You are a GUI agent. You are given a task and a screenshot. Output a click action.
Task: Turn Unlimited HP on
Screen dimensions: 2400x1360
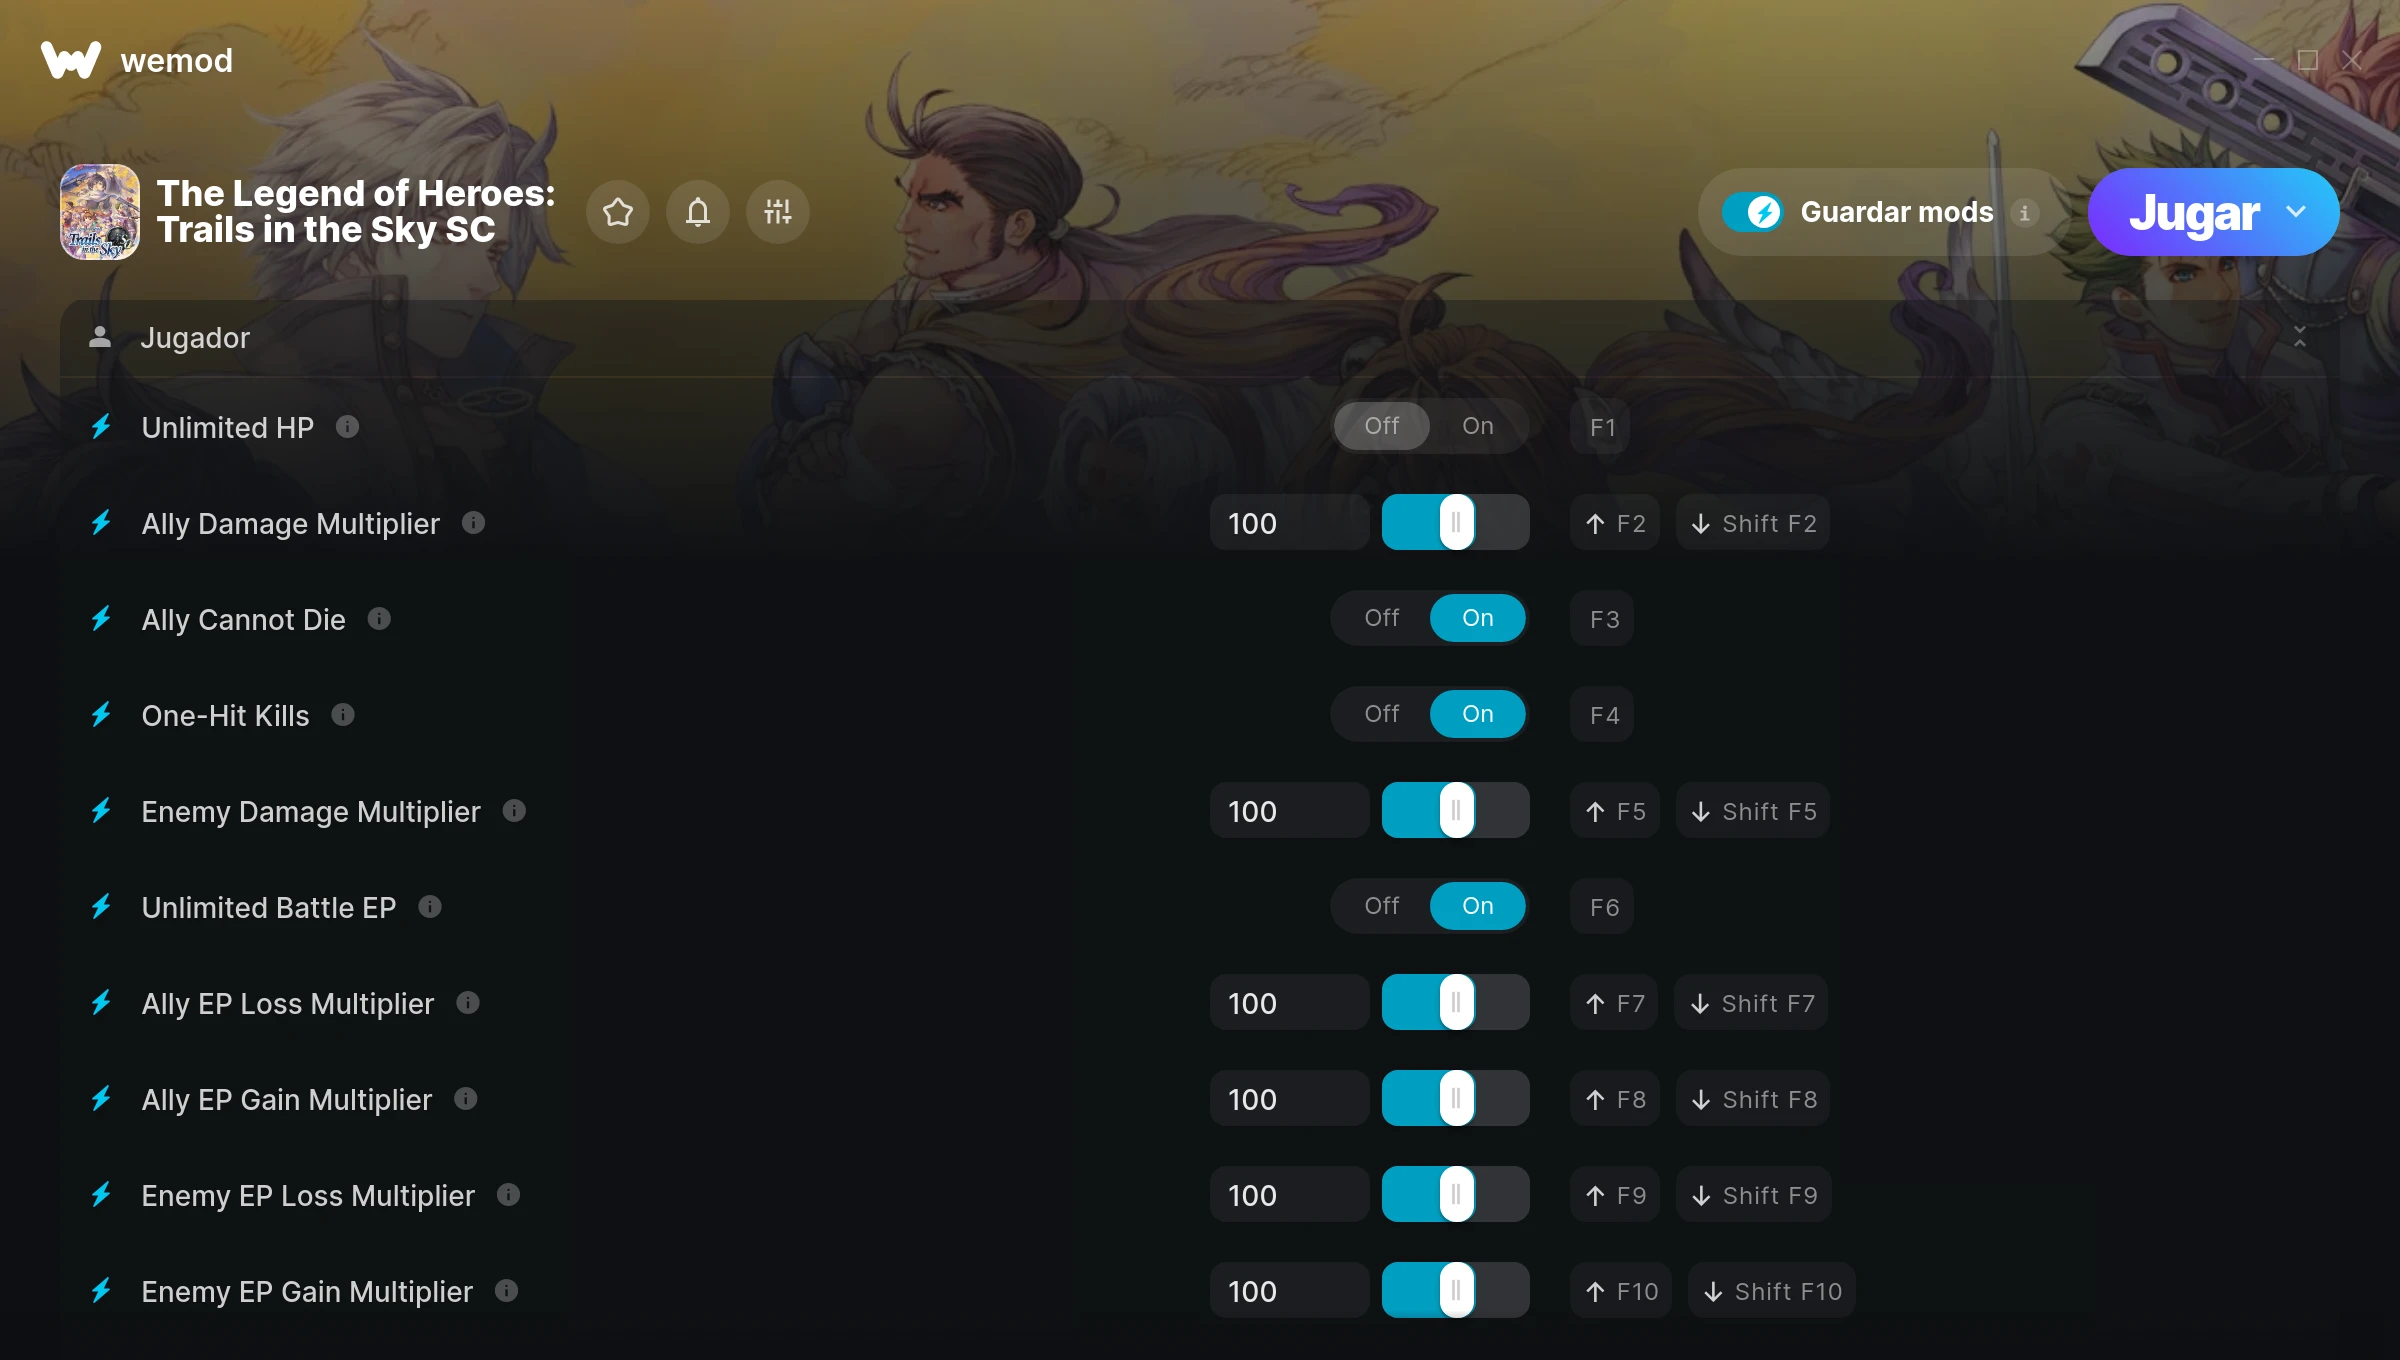pos(1478,426)
